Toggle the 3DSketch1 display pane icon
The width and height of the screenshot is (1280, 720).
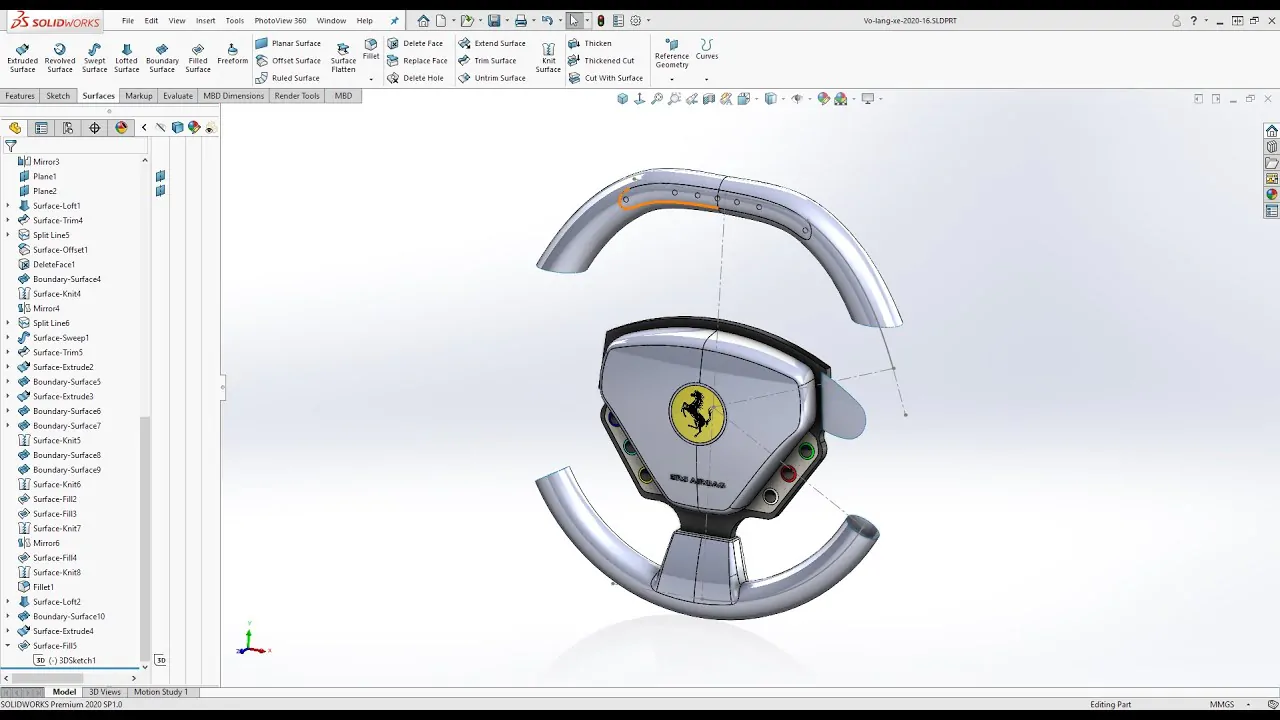click(x=160, y=660)
